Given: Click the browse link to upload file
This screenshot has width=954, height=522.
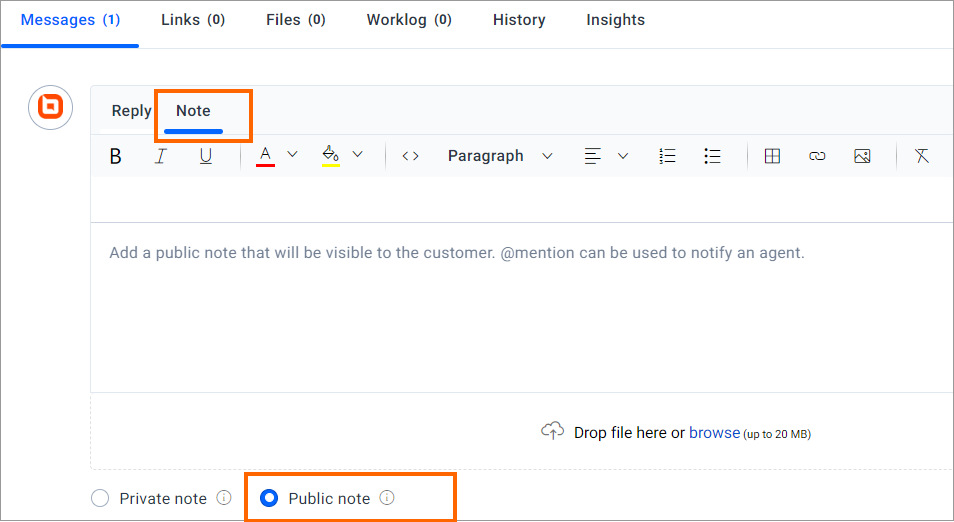Looking at the screenshot, I should pyautogui.click(x=714, y=433).
